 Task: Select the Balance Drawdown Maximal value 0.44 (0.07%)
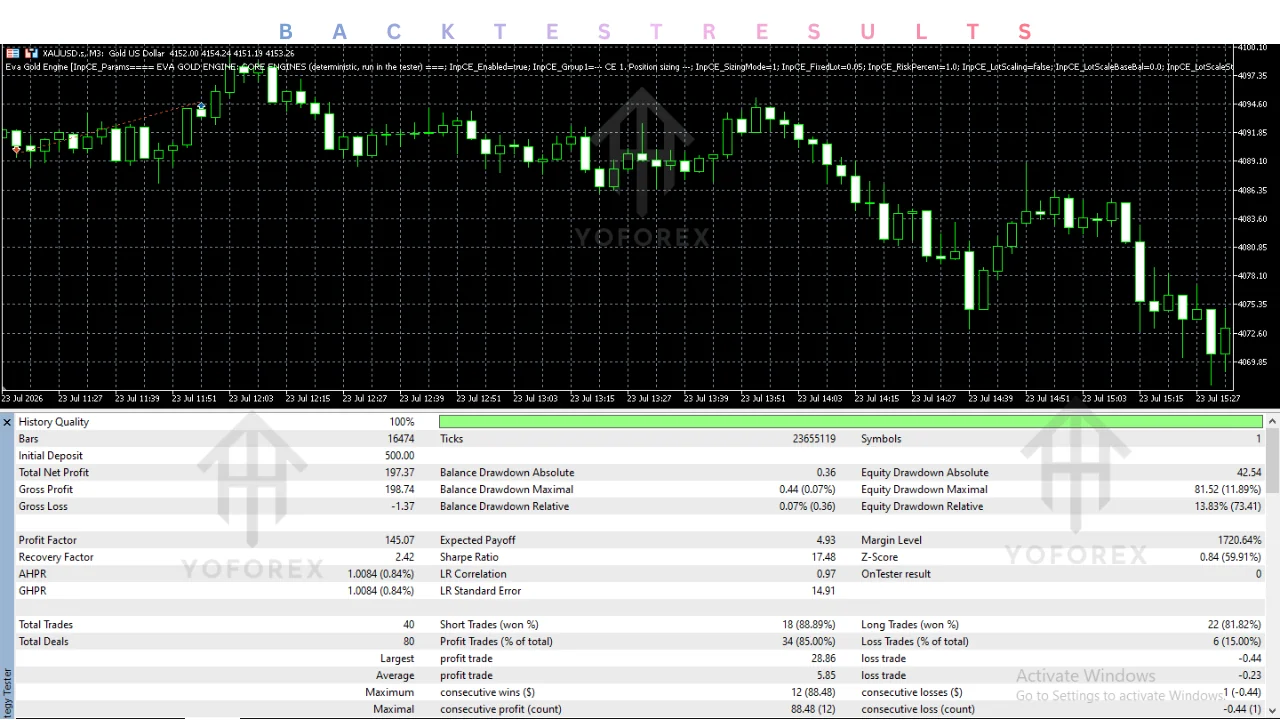pos(807,490)
